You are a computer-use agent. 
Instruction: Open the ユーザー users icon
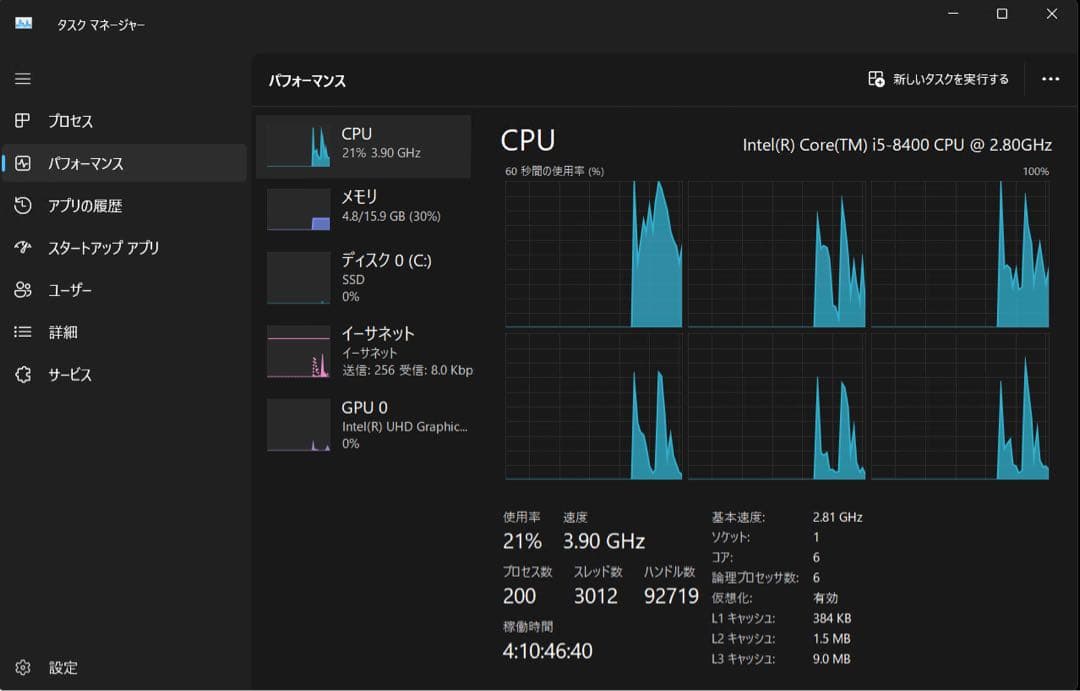coord(23,290)
